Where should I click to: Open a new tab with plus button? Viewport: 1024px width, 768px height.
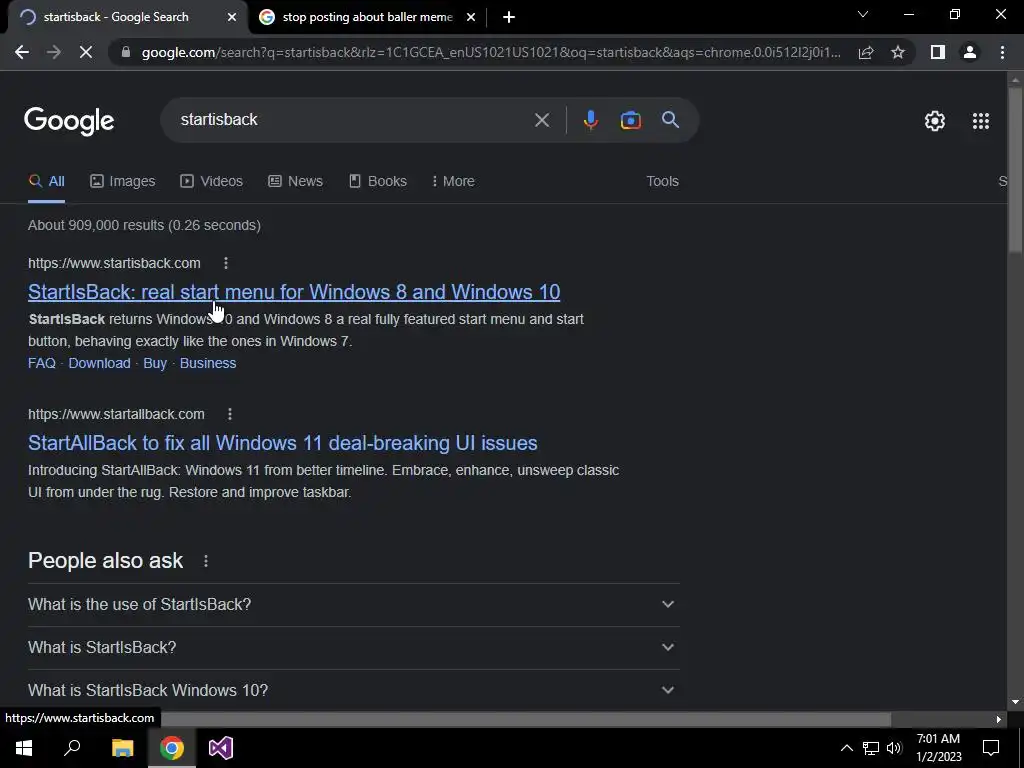coord(509,17)
